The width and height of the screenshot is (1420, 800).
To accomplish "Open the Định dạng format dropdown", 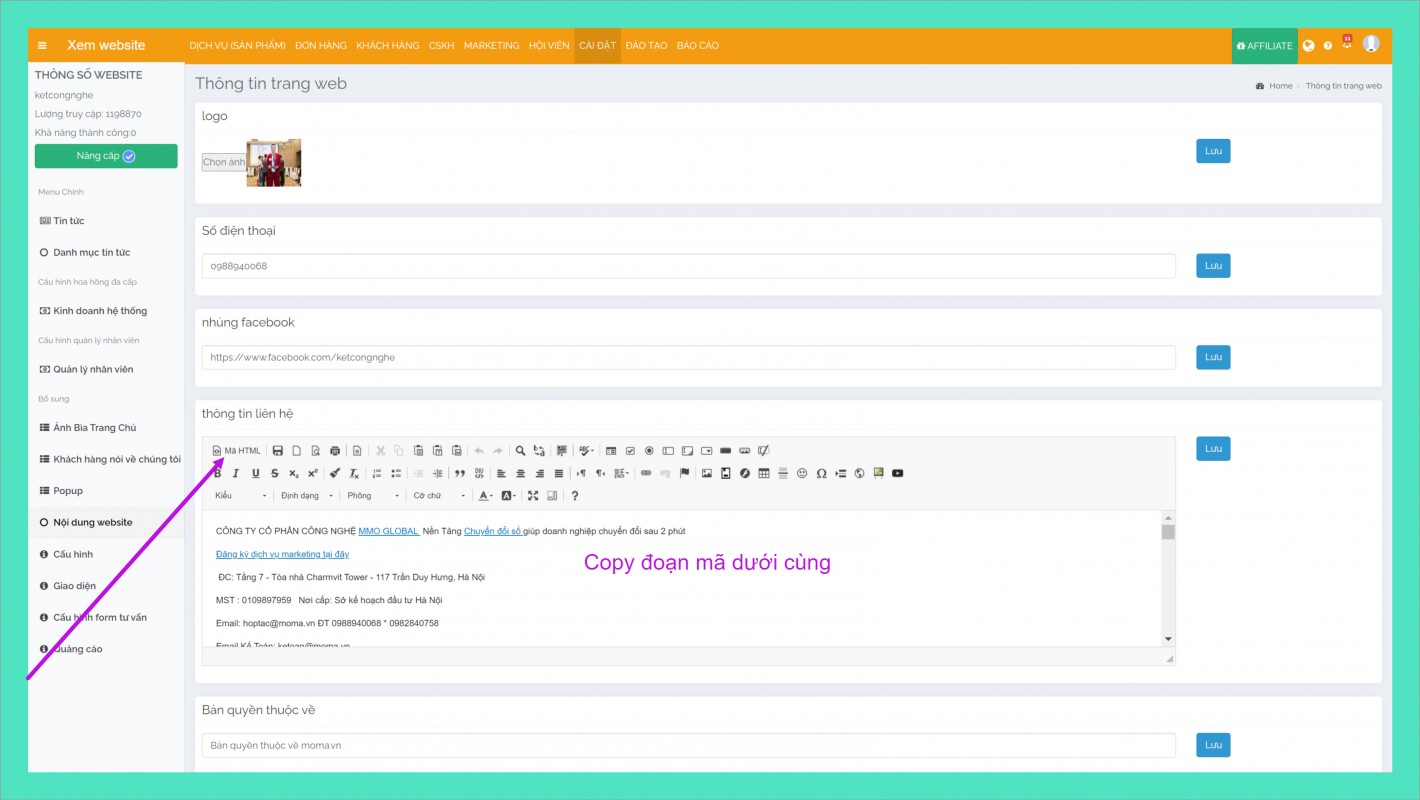I will coord(307,496).
